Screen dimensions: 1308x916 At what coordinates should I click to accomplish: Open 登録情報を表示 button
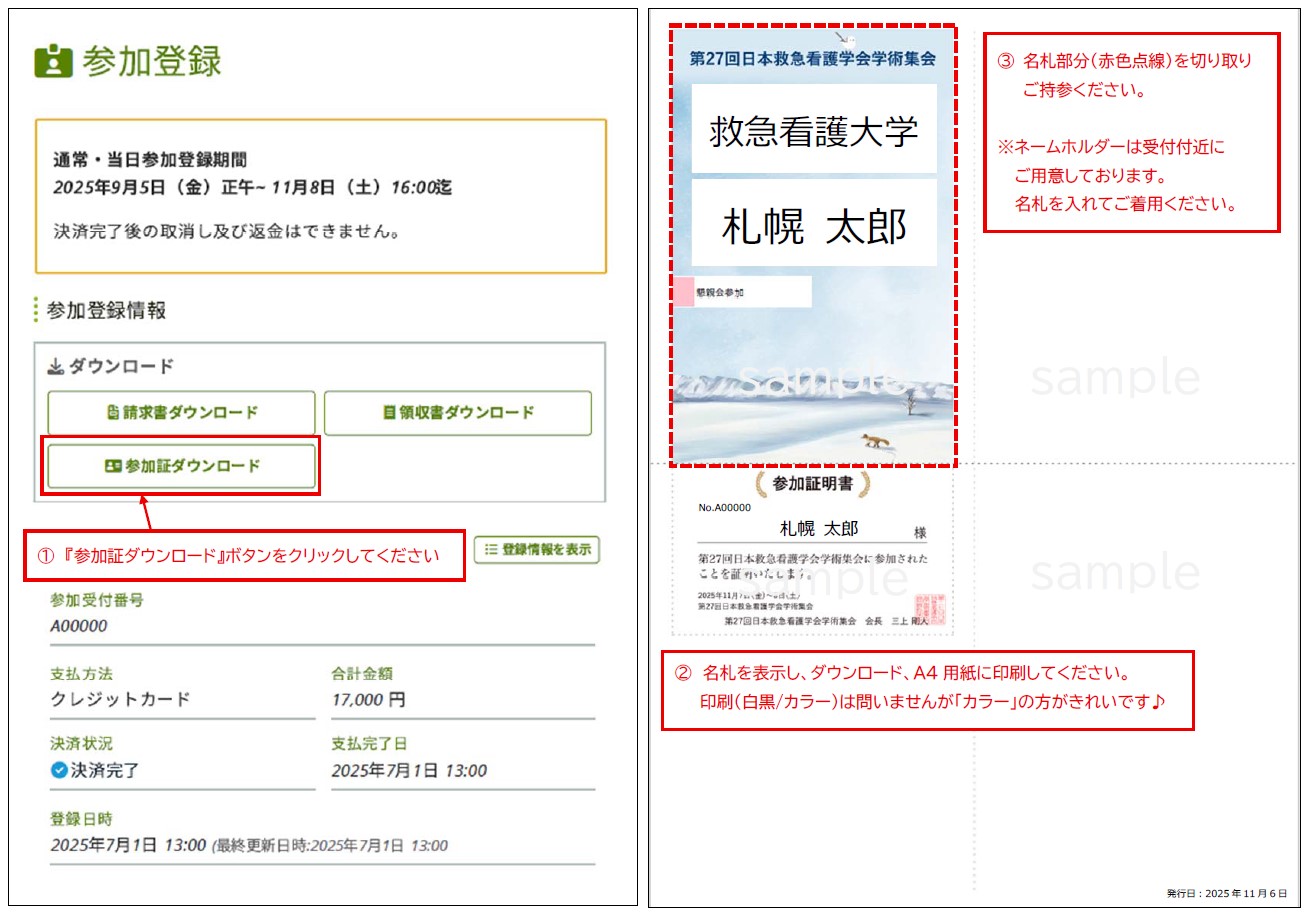[536, 549]
